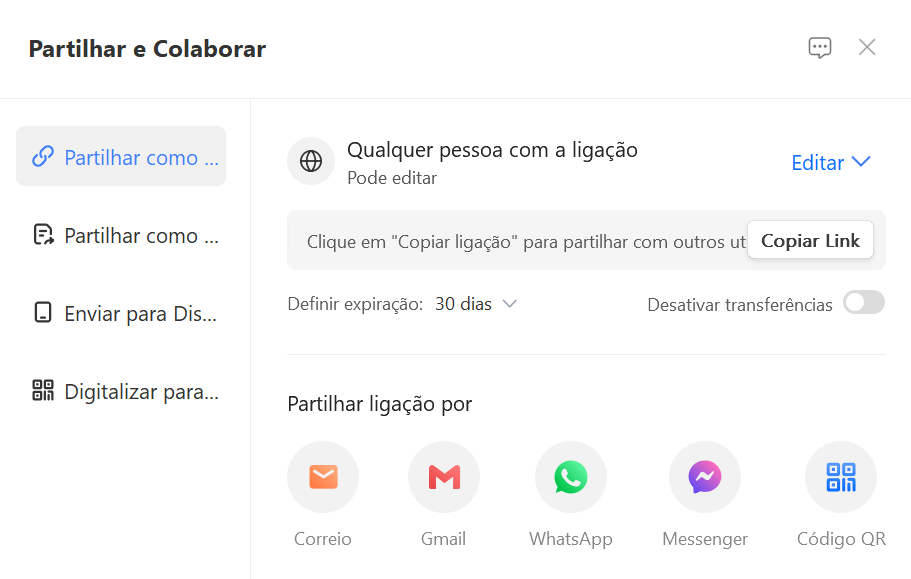Click the Copiar Link button

tap(810, 240)
